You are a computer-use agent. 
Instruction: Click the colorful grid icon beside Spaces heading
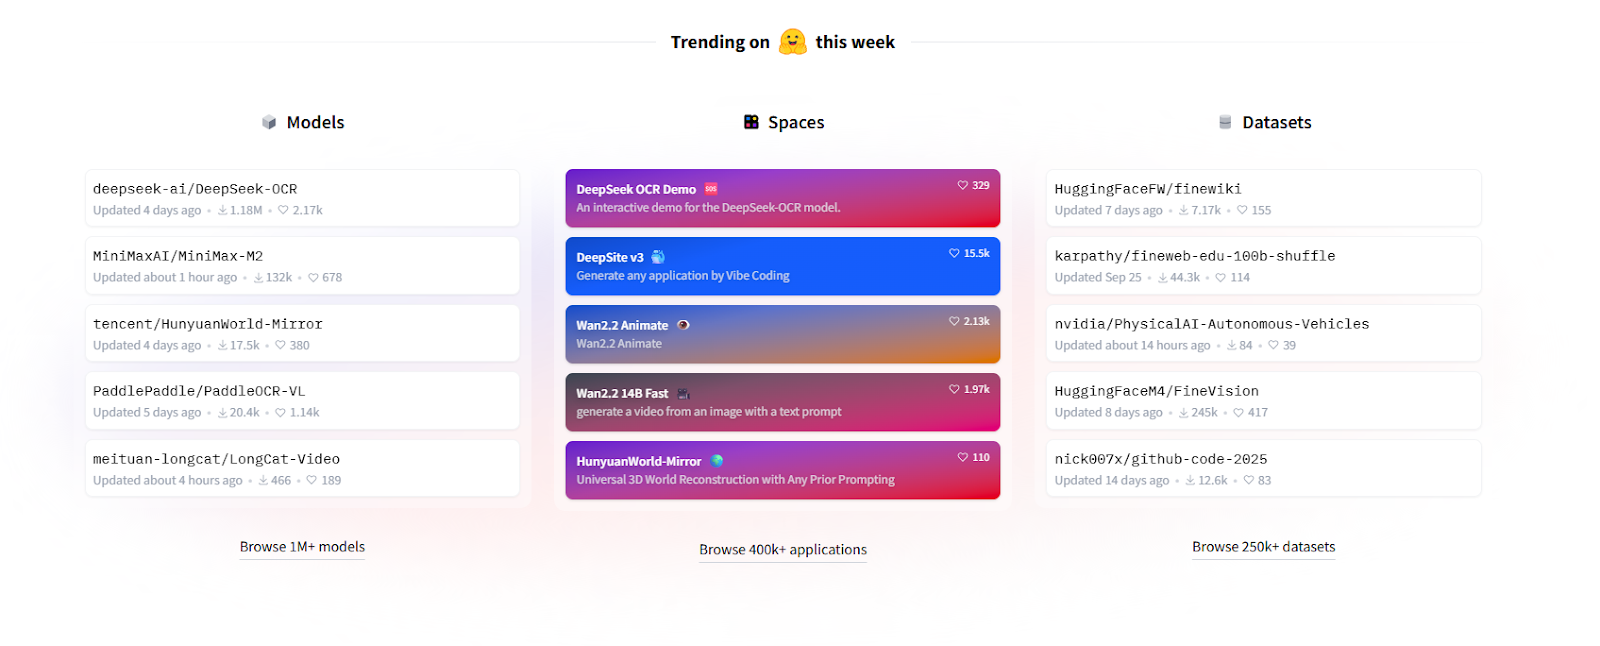(x=750, y=121)
